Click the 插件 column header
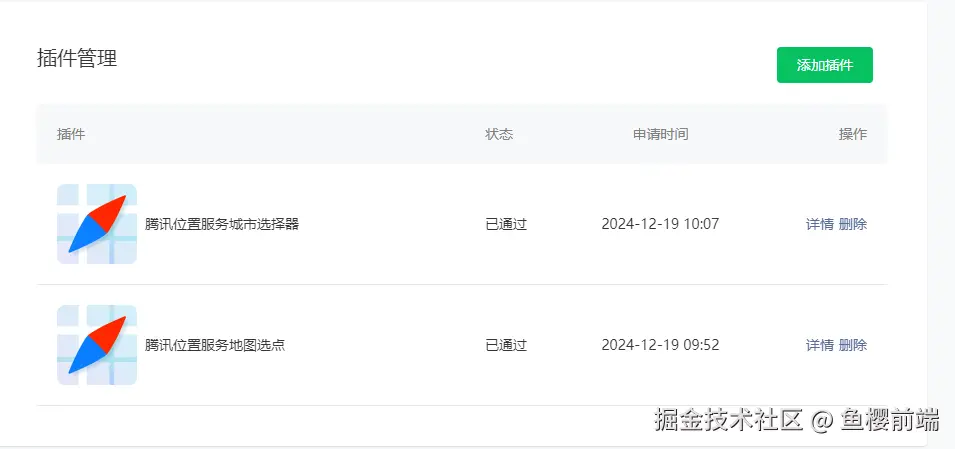Image resolution: width=955 pixels, height=449 pixels. [71, 134]
